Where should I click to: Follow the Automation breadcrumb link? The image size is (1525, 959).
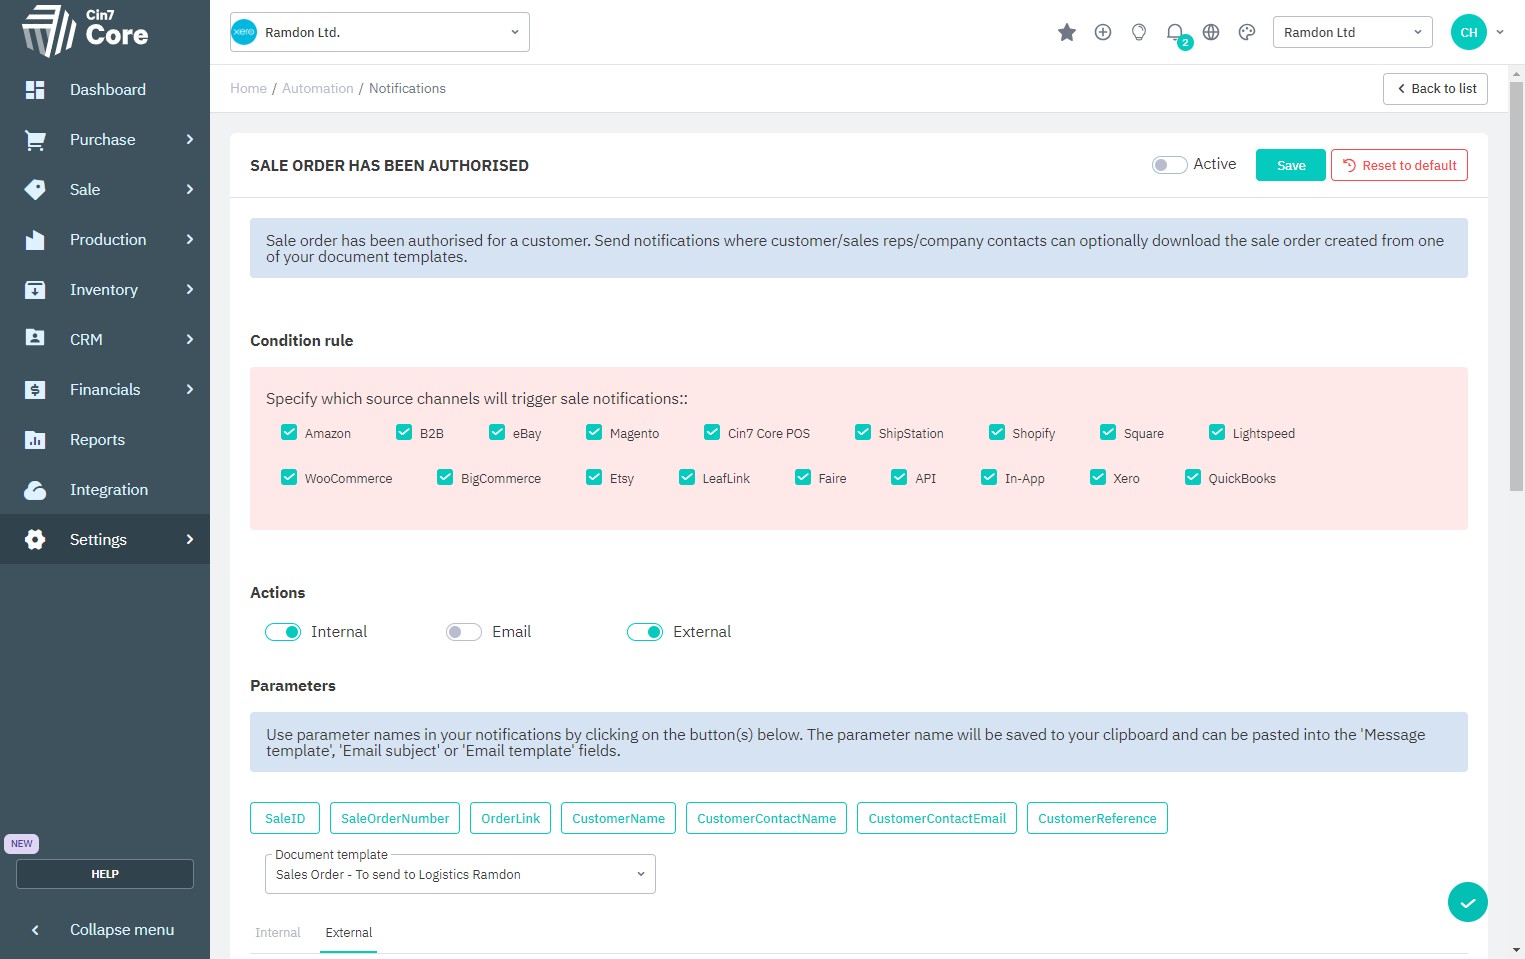coord(317,89)
